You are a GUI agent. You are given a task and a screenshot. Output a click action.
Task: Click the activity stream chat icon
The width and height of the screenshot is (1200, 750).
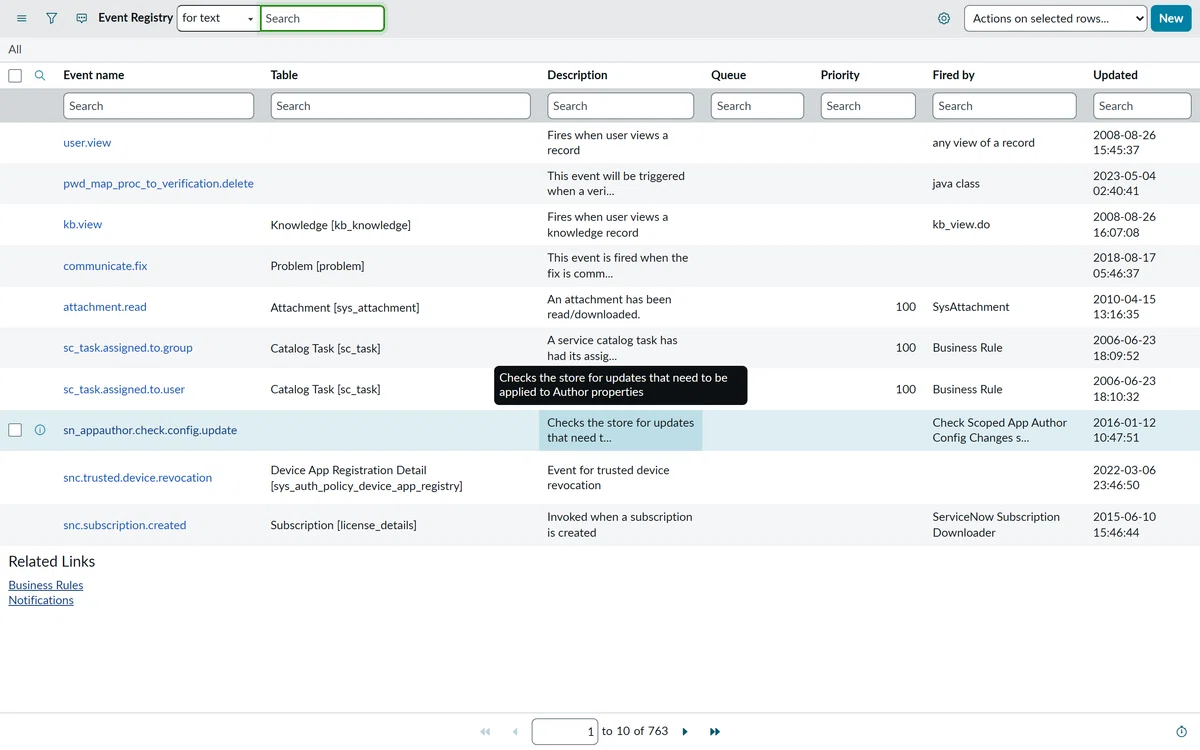(x=82, y=18)
